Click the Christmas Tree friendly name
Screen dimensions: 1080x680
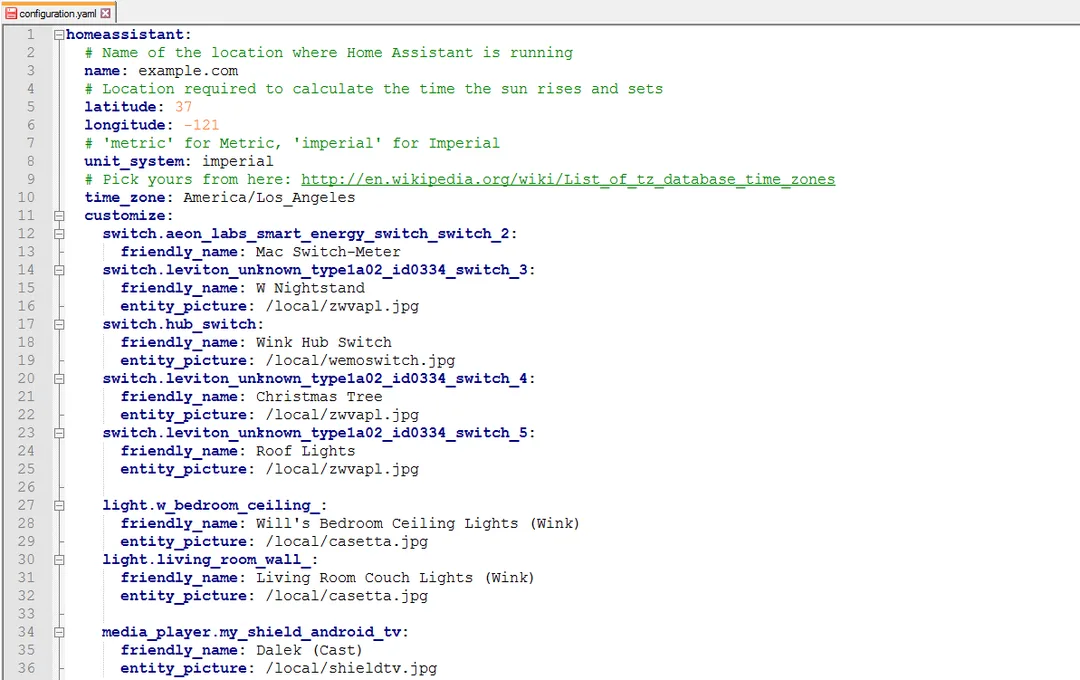point(319,397)
